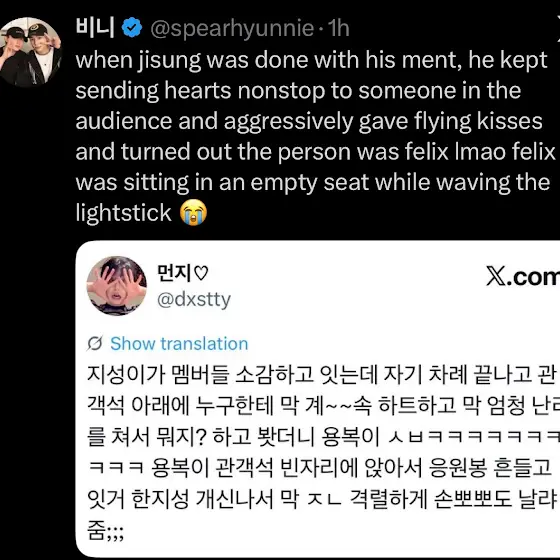Click the tweet line starting "when jisung"
This screenshot has width=560, height=560.
(x=311, y=60)
